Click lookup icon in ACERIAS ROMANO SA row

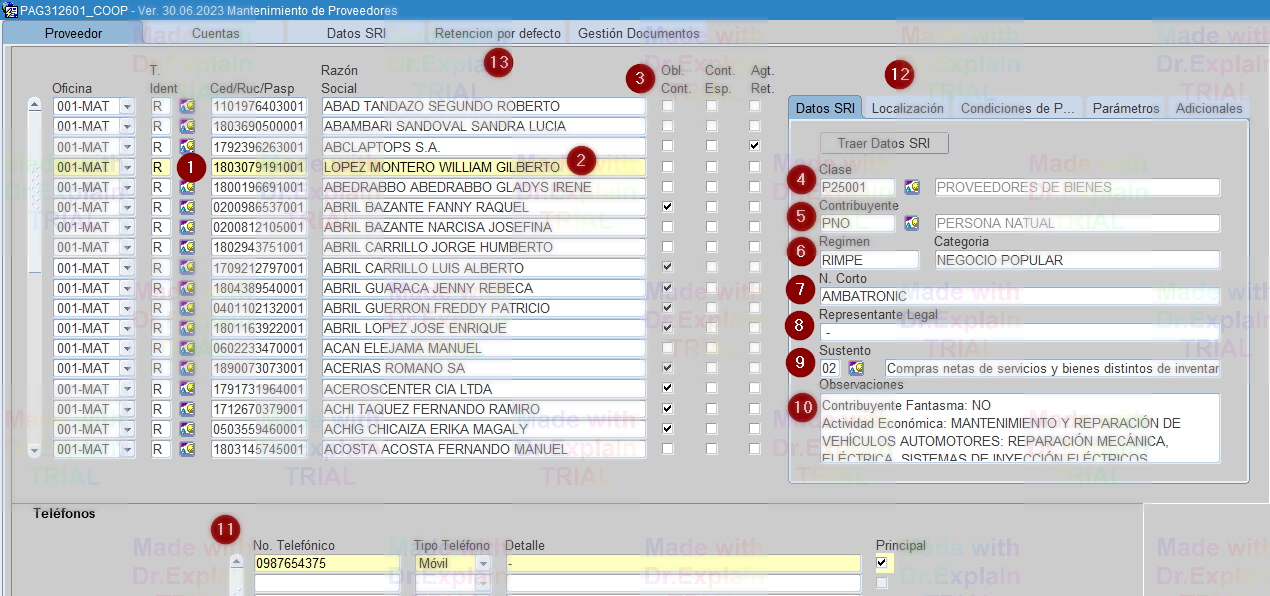[x=187, y=369]
